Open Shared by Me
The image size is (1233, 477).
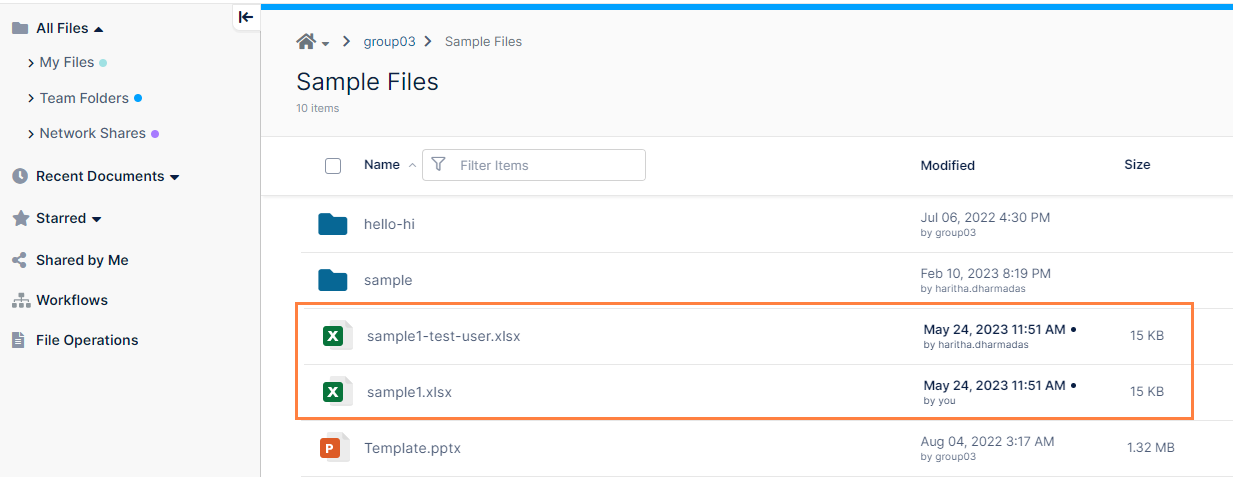click(82, 260)
